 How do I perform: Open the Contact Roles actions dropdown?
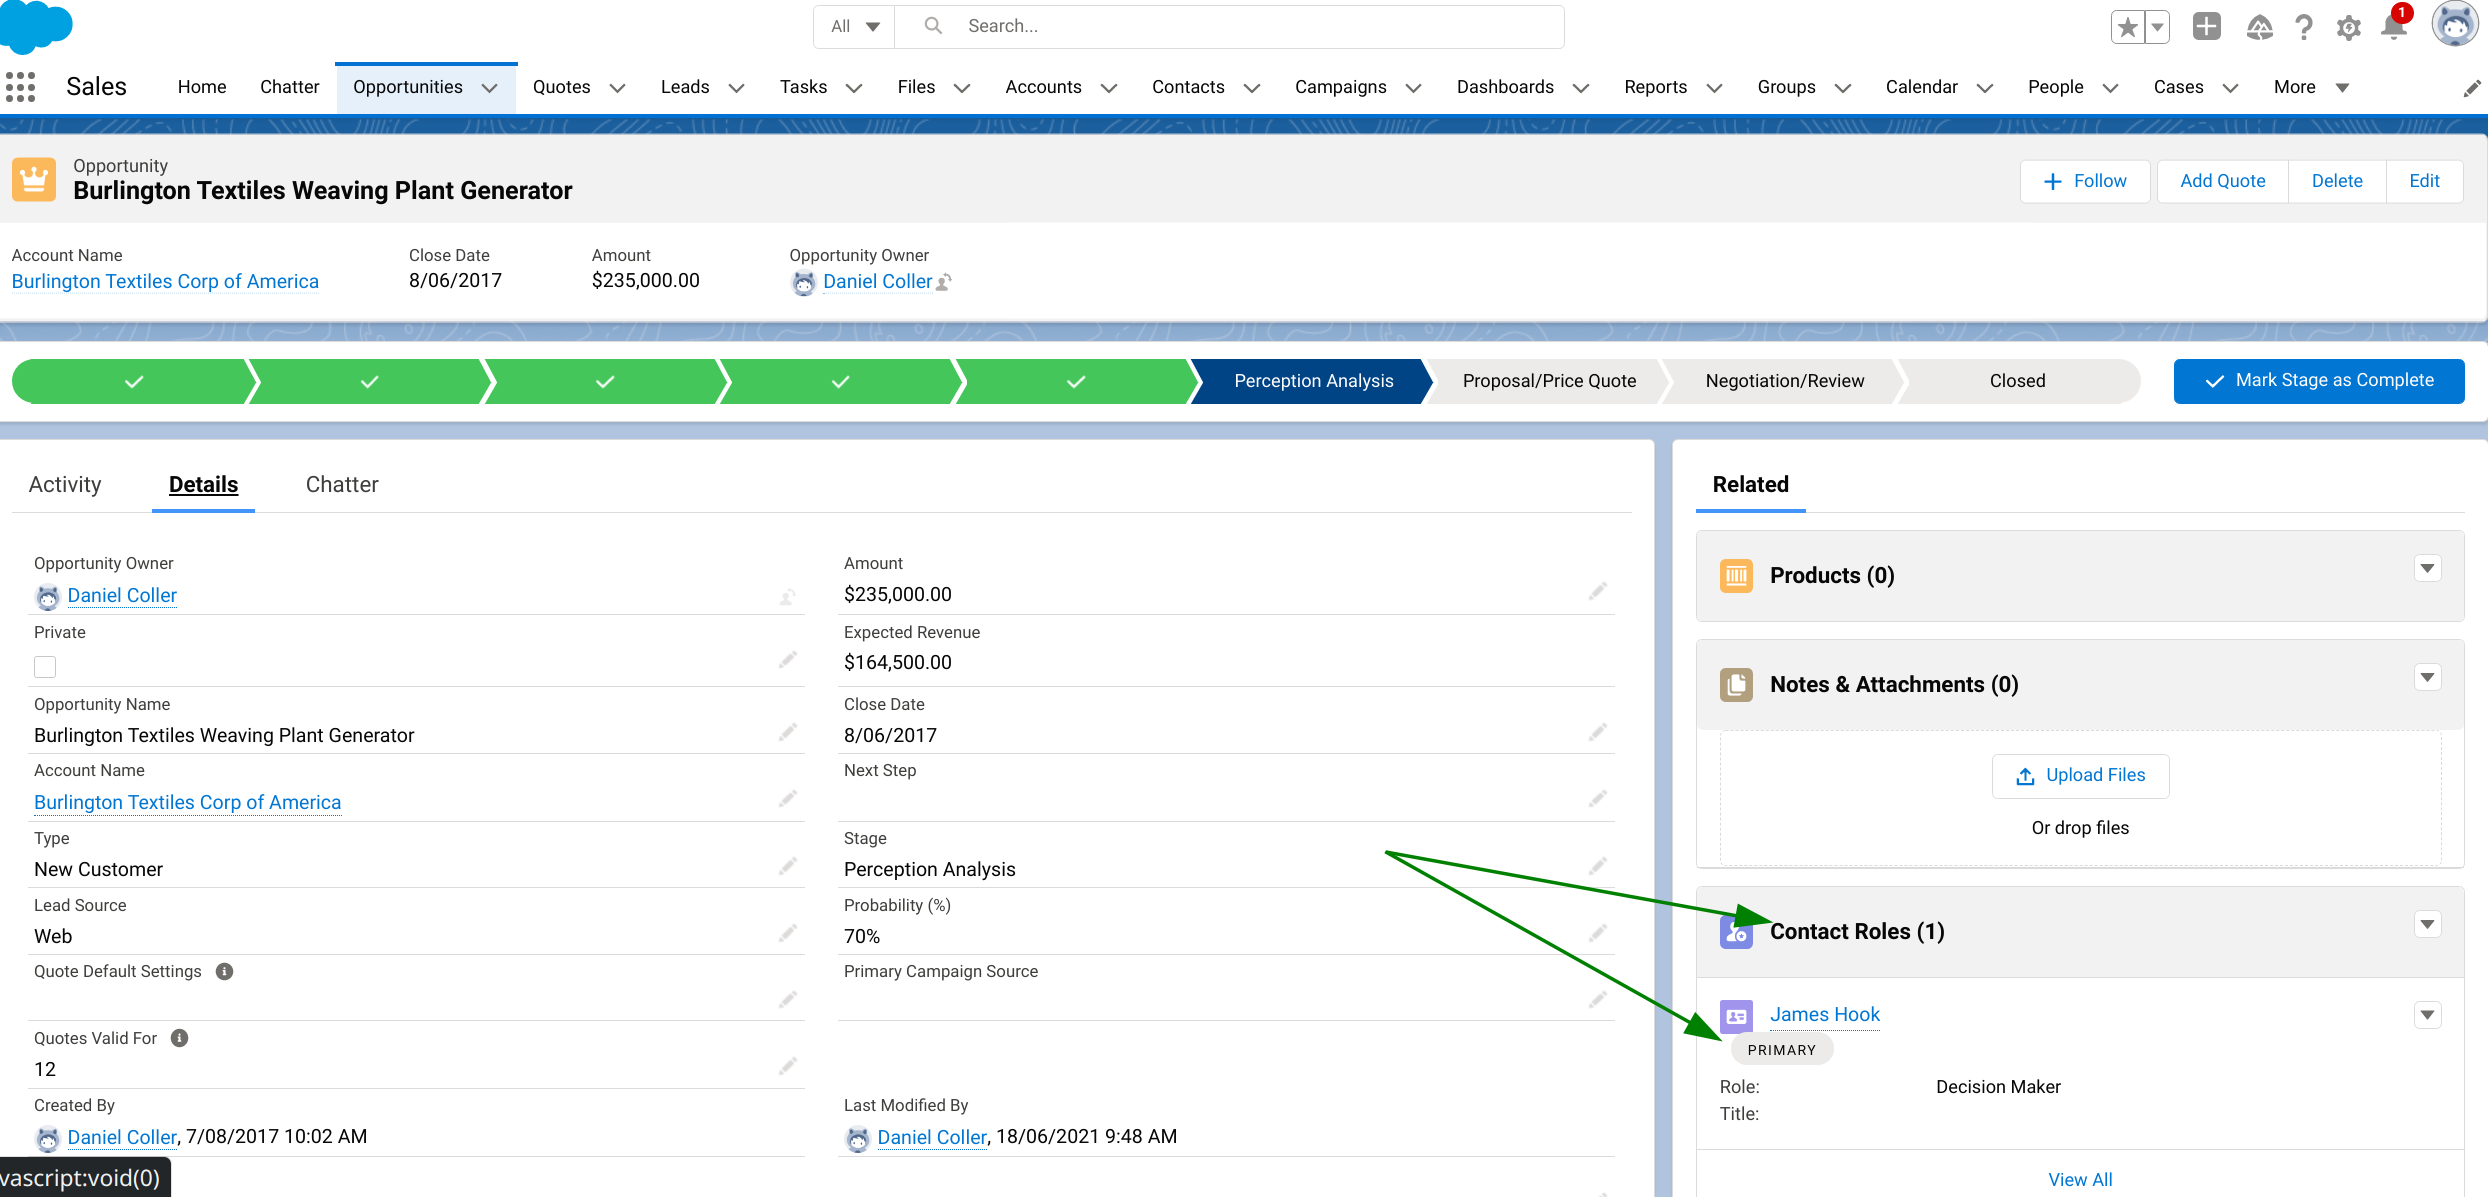coord(2428,925)
